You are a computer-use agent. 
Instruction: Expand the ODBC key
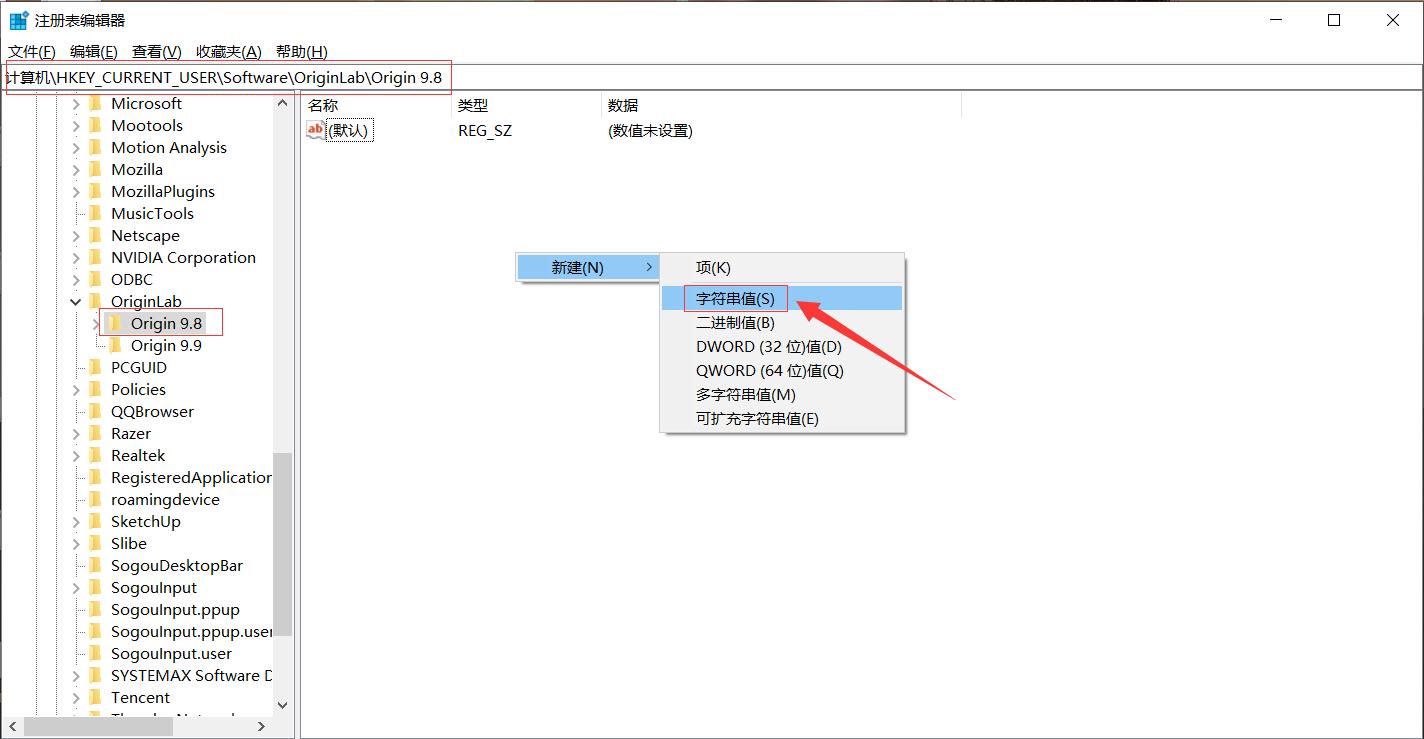click(76, 280)
